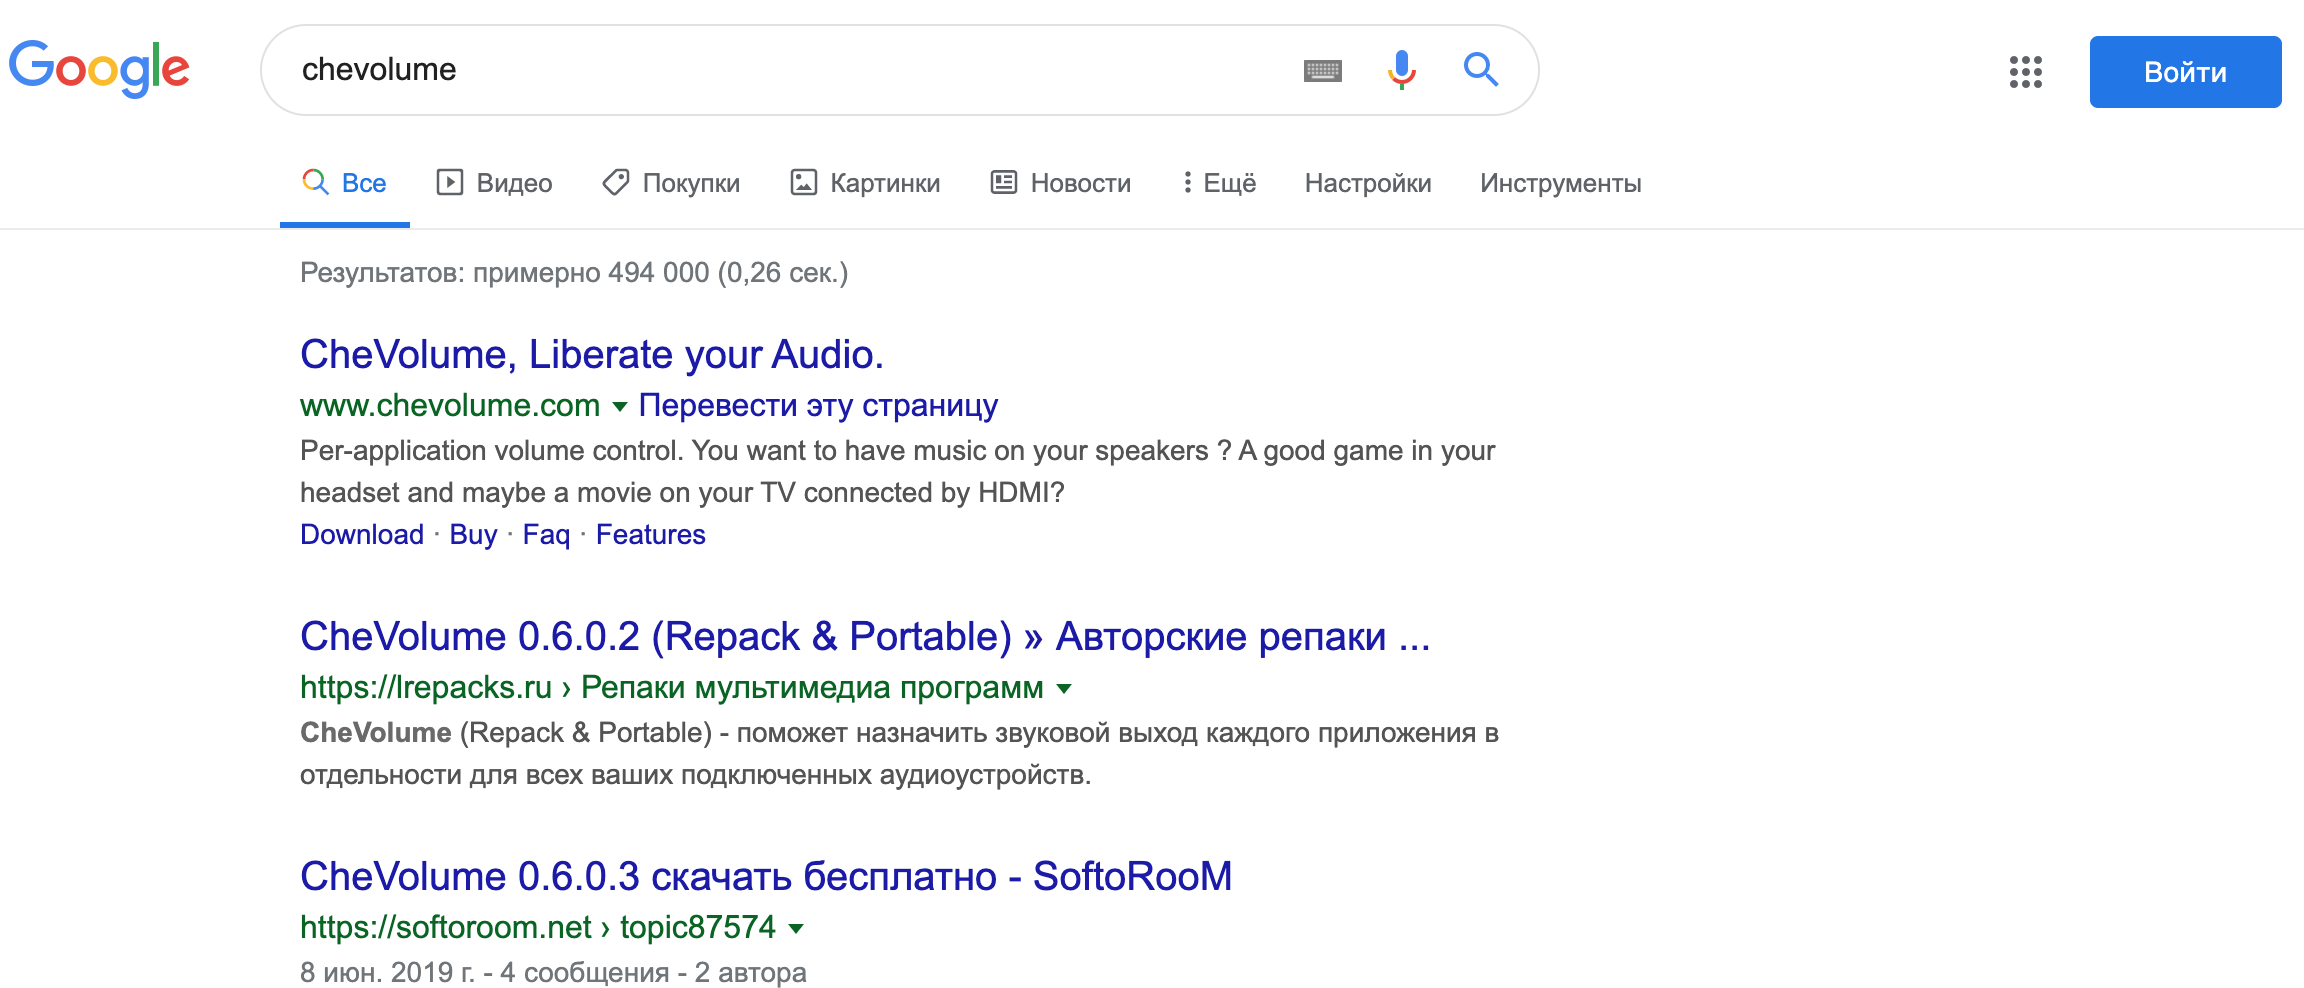Switch to the Новости tab
This screenshot has height=988, width=2304.
pos(1061,183)
